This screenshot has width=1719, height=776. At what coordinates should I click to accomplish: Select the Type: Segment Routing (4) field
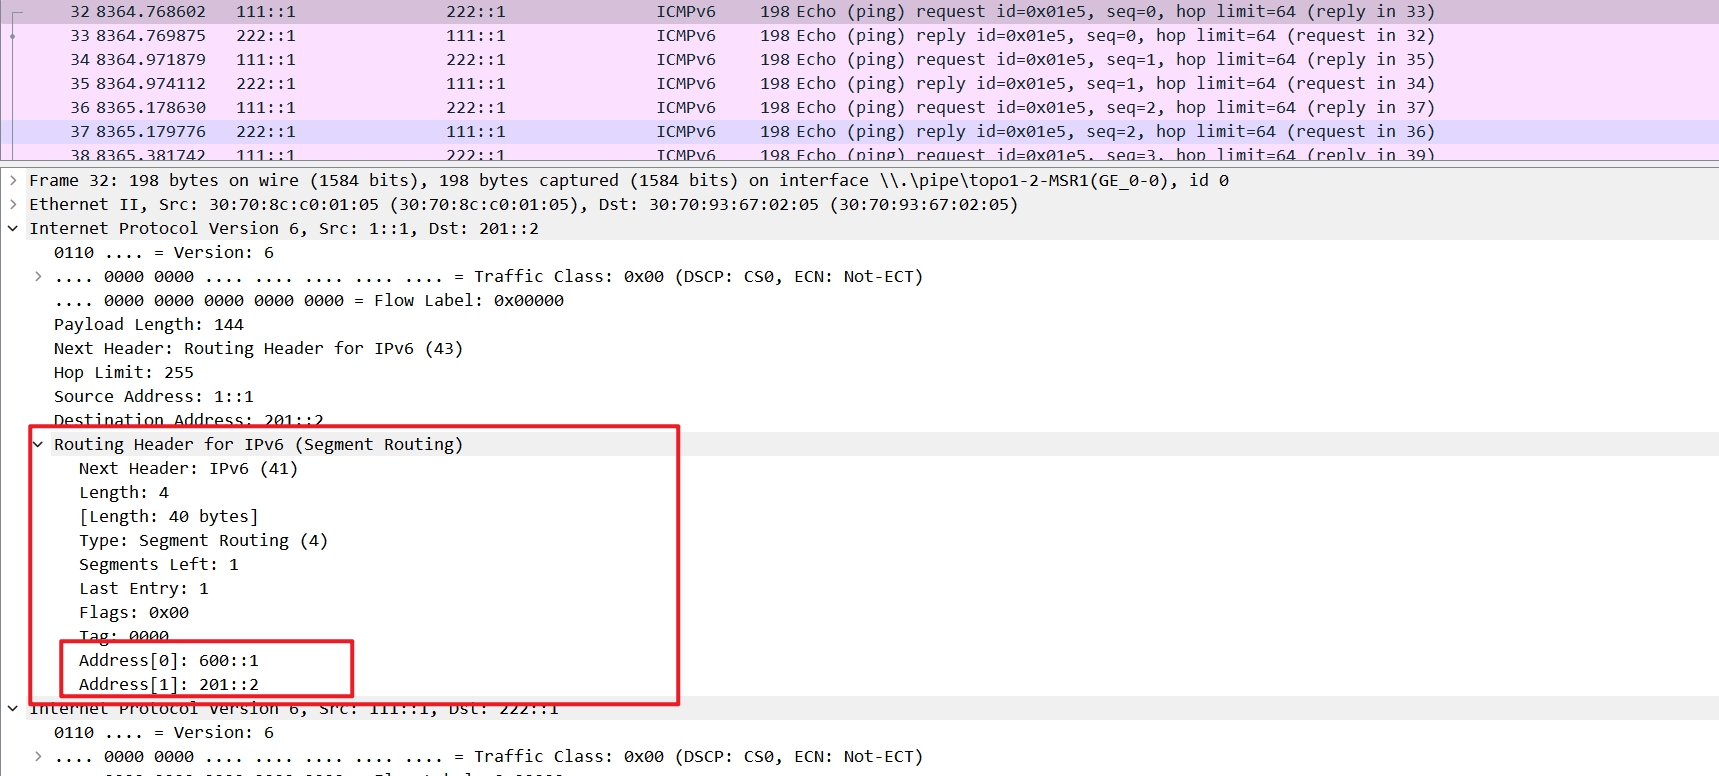pos(203,540)
